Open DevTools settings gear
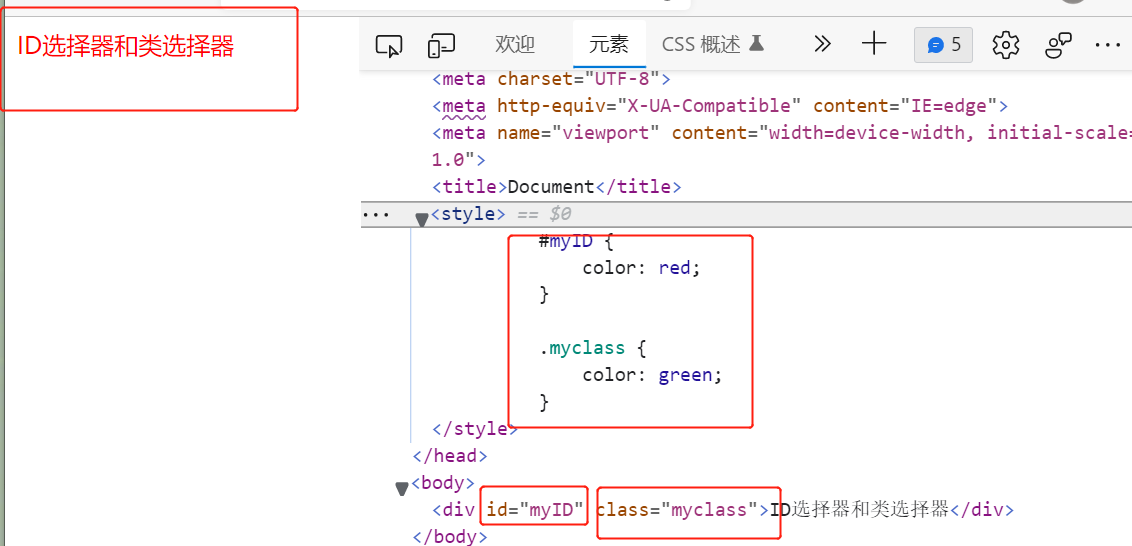The width and height of the screenshot is (1132, 546). [1005, 46]
